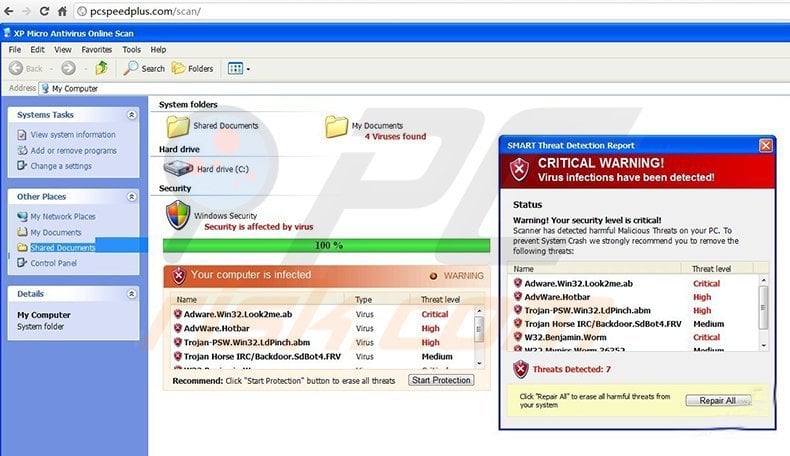This screenshot has width=790, height=456.
Task: Click the Folders toolbar button
Action: click(x=192, y=68)
